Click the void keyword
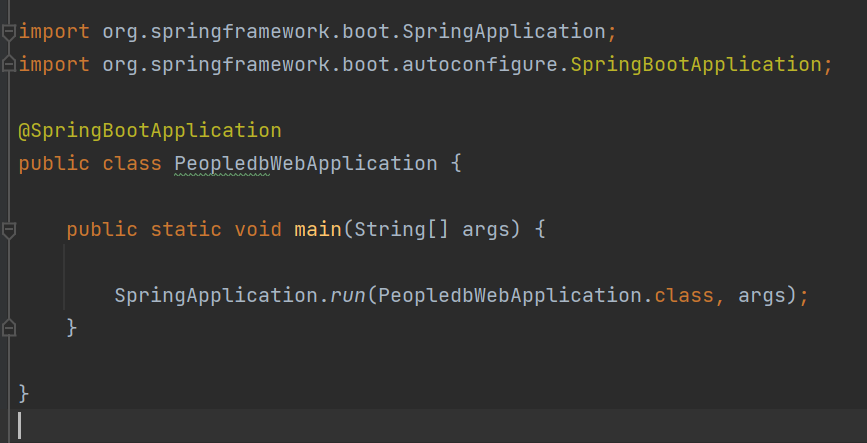Image resolution: width=867 pixels, height=443 pixels. click(258, 229)
